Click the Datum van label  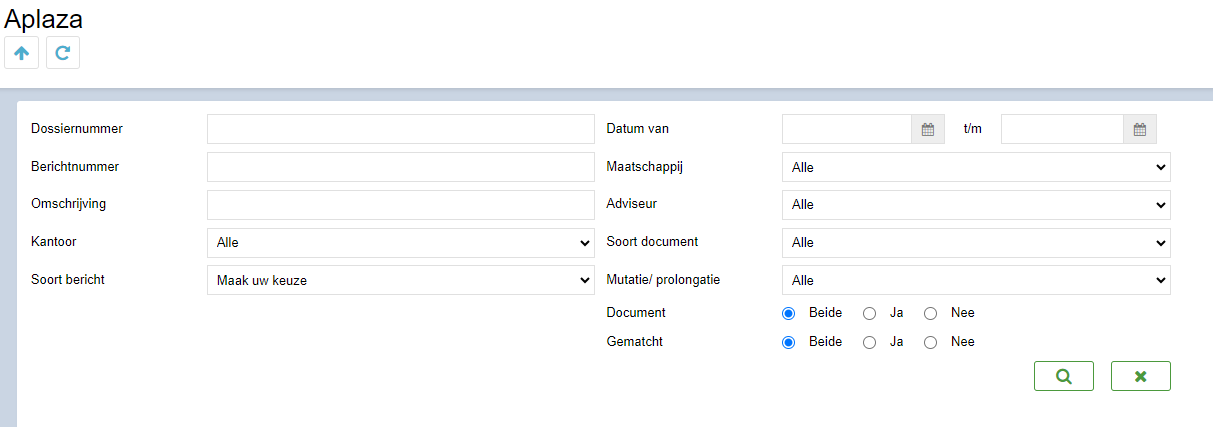coord(638,128)
